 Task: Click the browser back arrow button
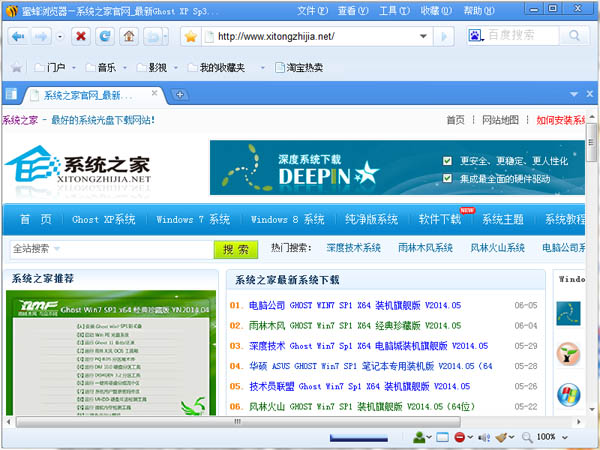click(18, 37)
